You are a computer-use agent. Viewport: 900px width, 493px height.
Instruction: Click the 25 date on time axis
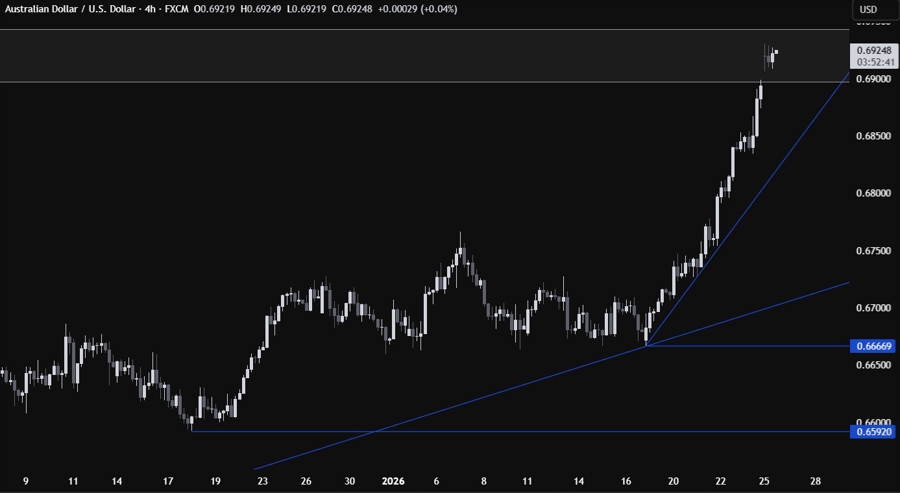763,481
